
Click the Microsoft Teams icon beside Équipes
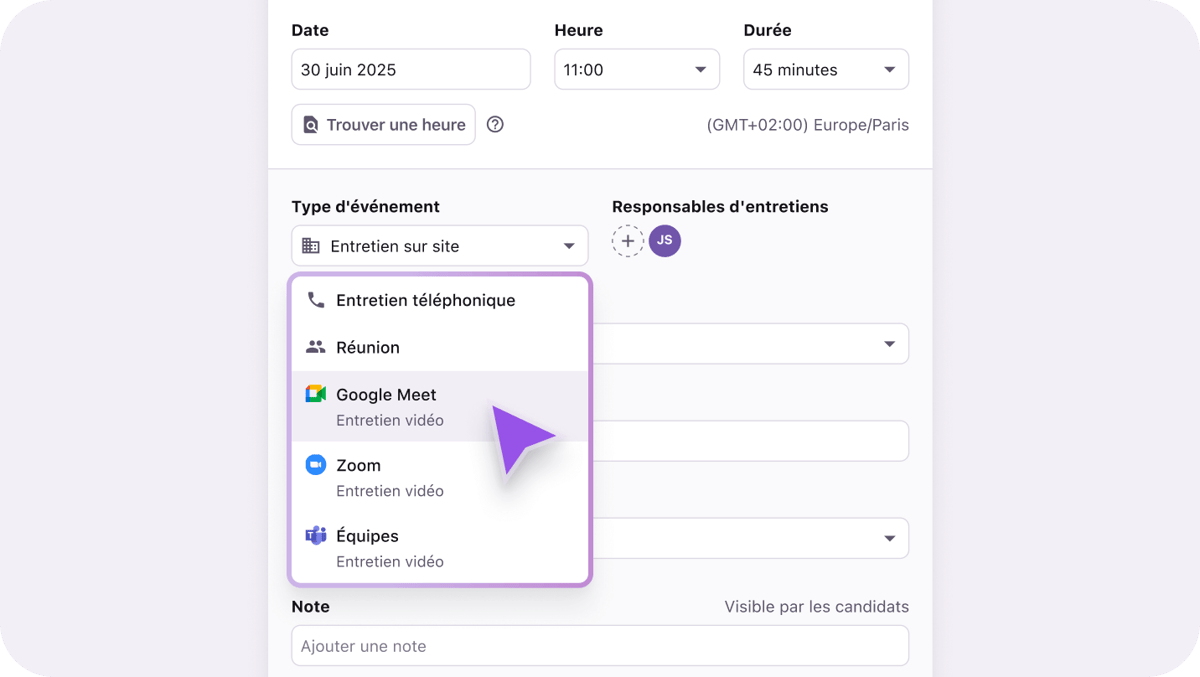click(x=315, y=535)
